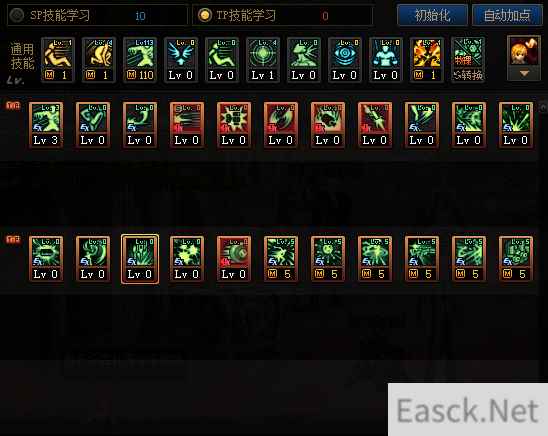Pick the general skill showing level 110
The height and width of the screenshot is (436, 548).
click(140, 60)
